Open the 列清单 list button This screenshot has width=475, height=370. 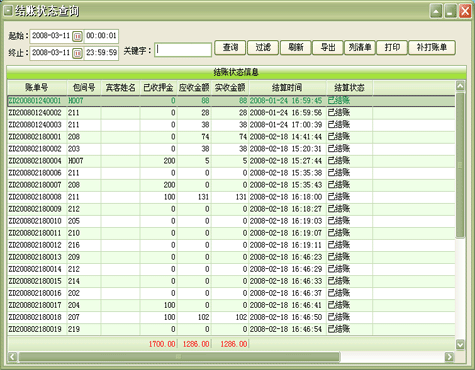click(x=360, y=48)
